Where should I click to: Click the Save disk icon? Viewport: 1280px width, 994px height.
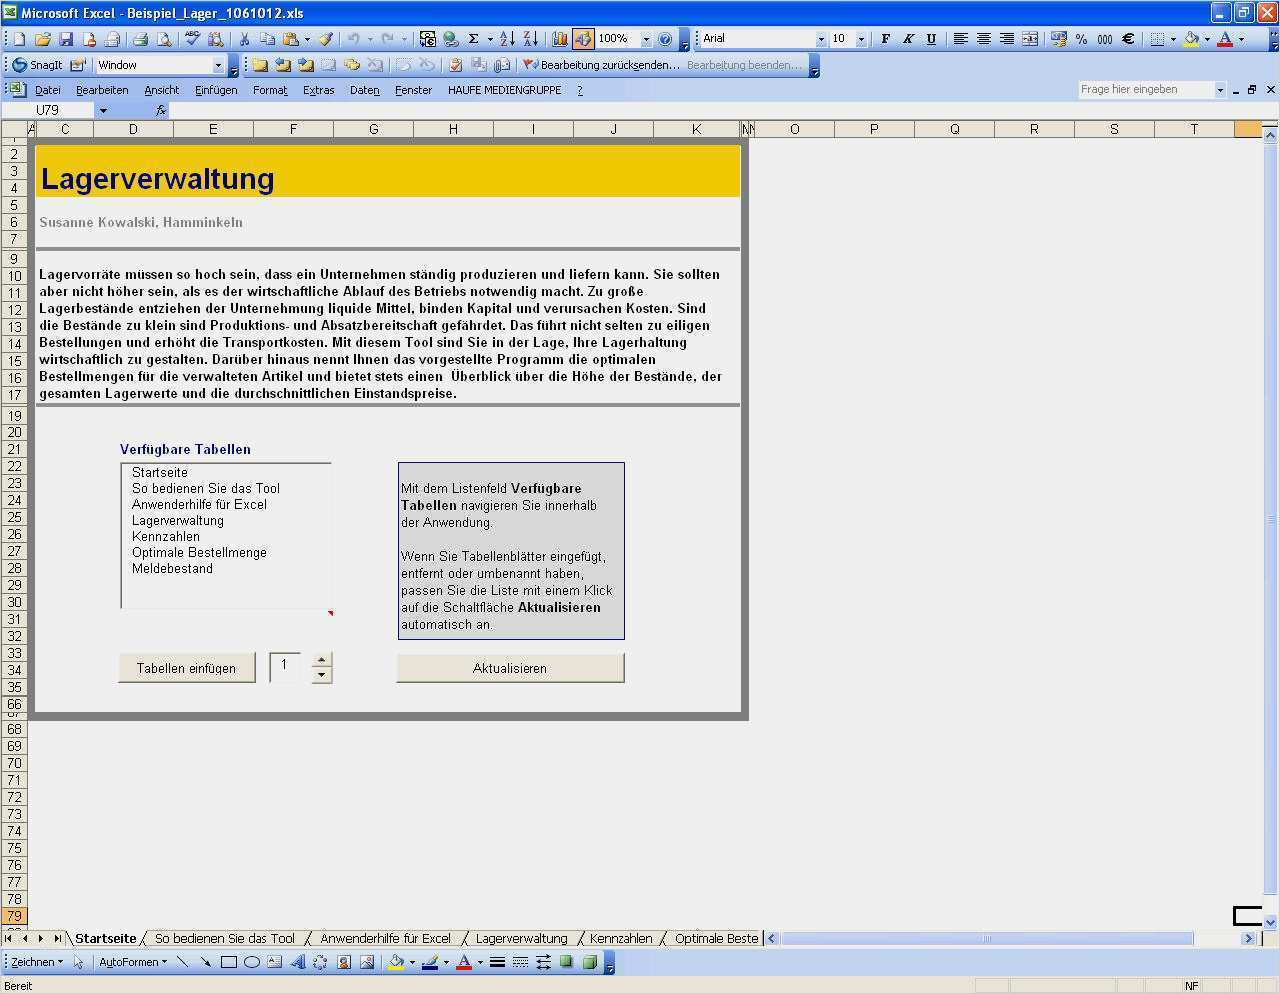point(66,39)
